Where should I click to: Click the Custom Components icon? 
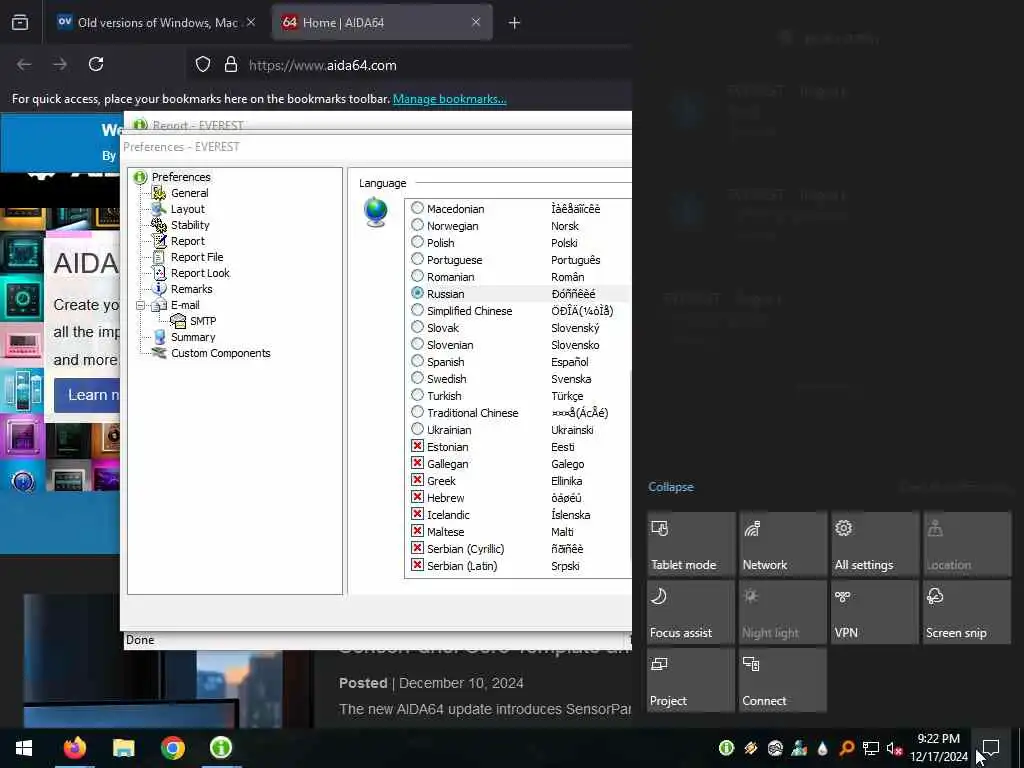(159, 353)
